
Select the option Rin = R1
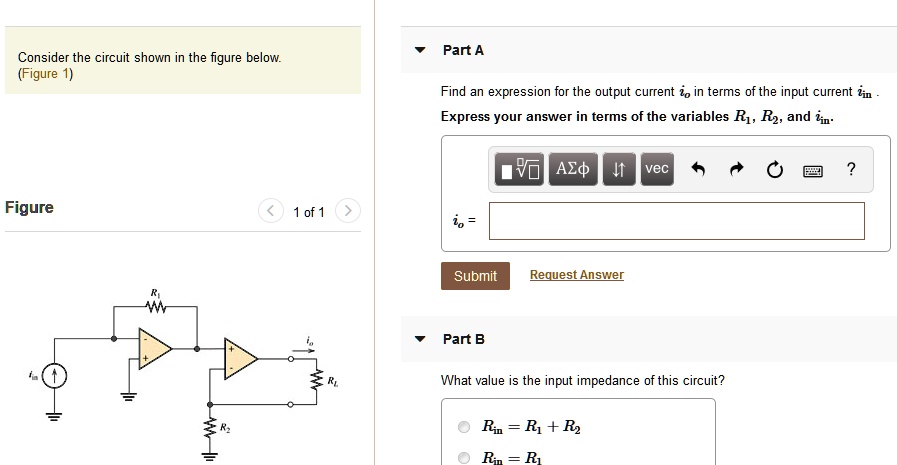(464, 458)
